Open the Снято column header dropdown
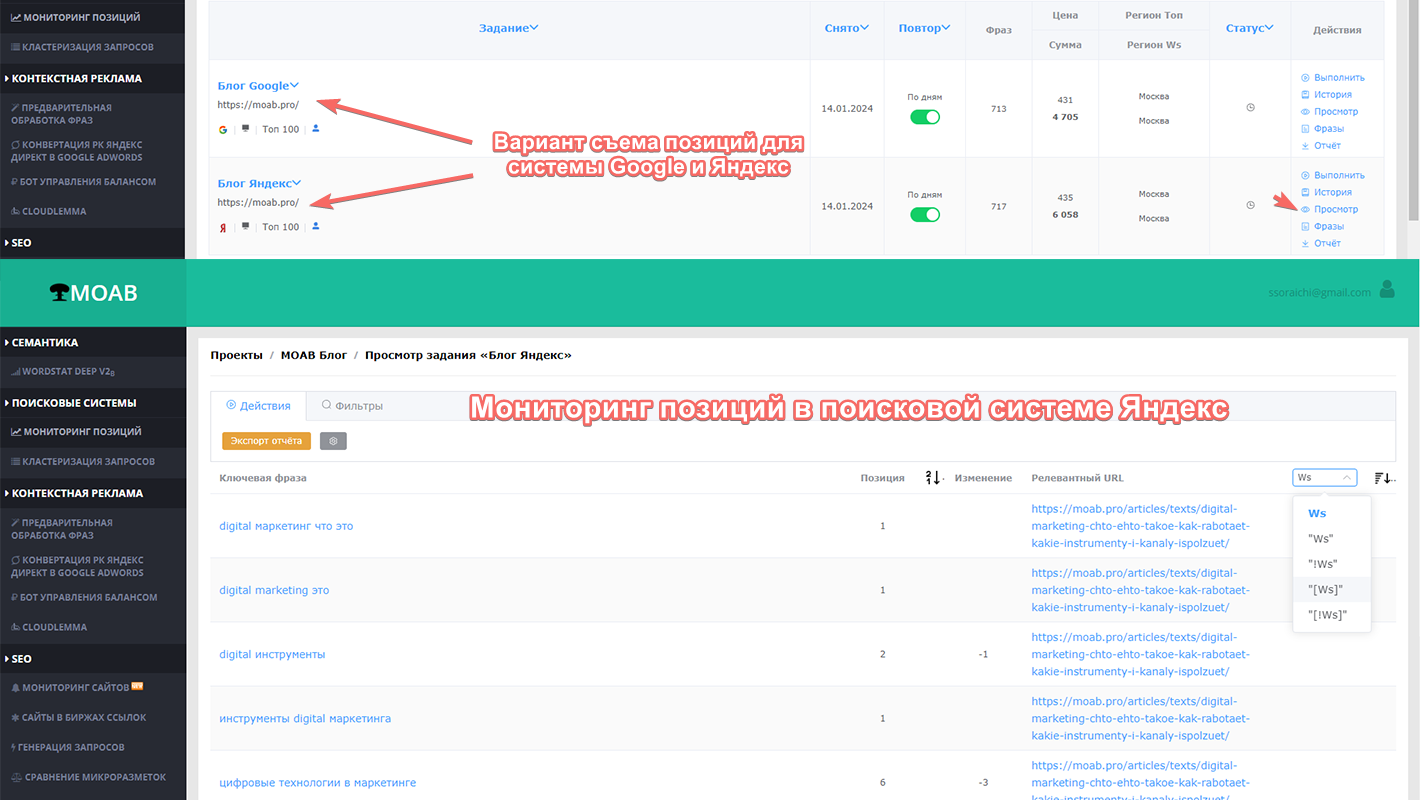This screenshot has width=1420, height=800. 847,28
